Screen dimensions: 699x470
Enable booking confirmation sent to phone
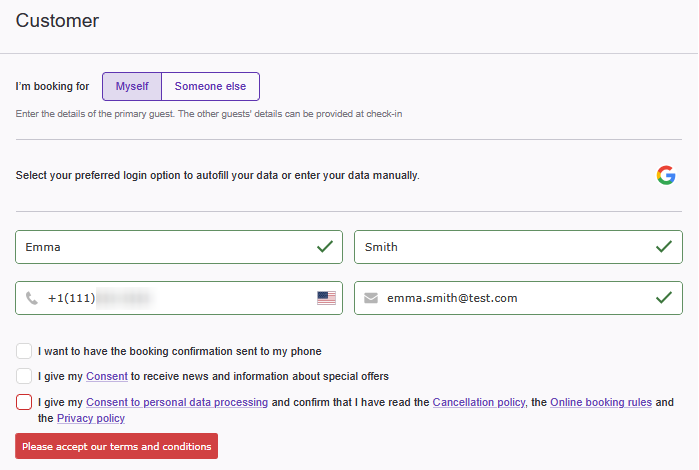click(23, 351)
